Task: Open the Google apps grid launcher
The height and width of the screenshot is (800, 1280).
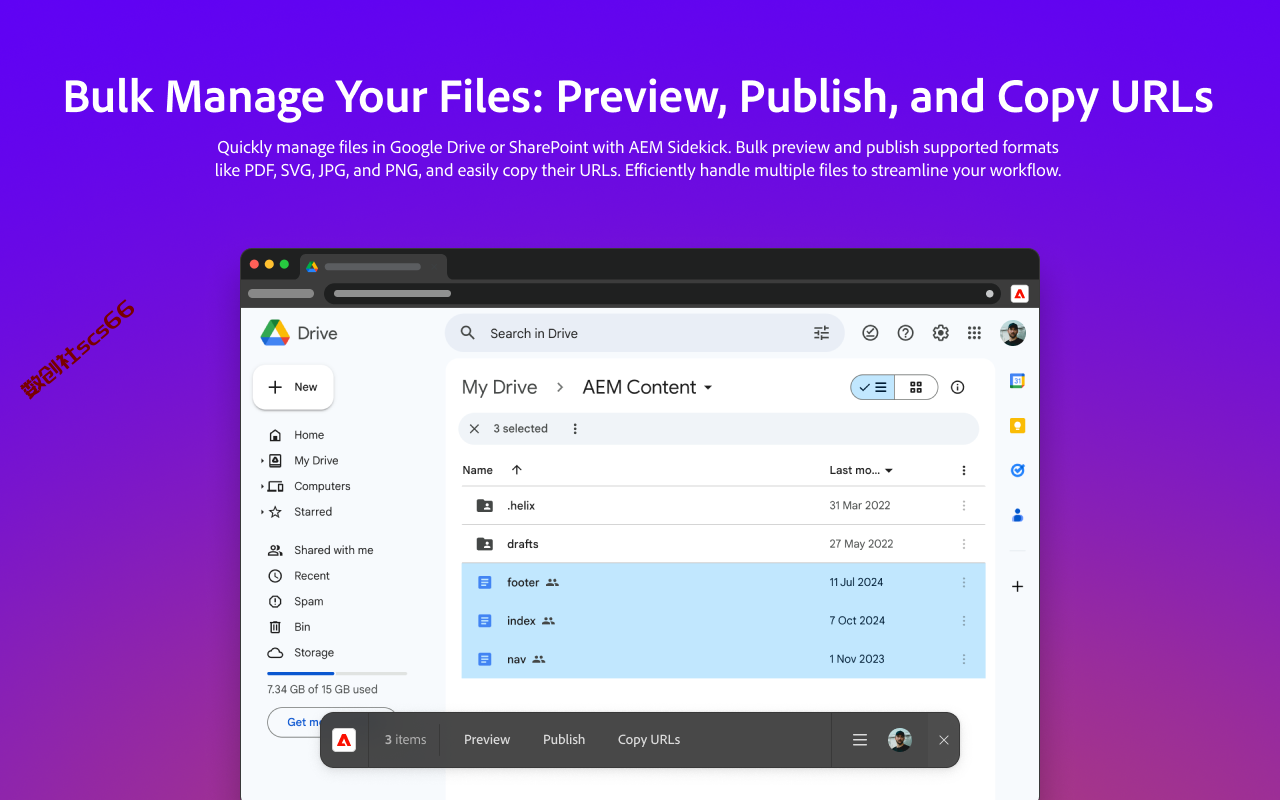Action: (x=974, y=333)
